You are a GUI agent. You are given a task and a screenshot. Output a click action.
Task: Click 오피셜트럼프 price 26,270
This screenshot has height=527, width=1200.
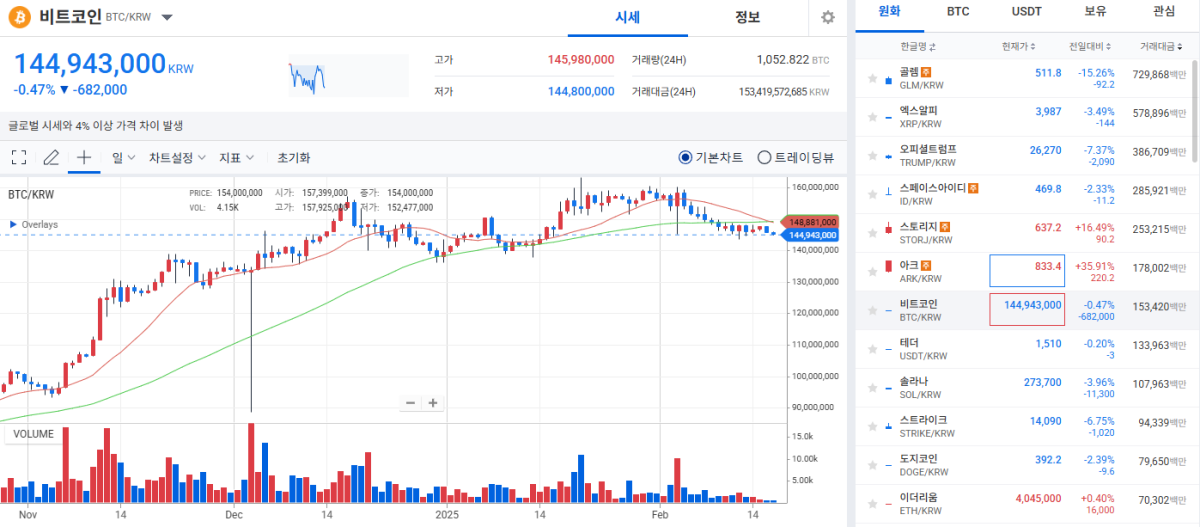point(1046,150)
